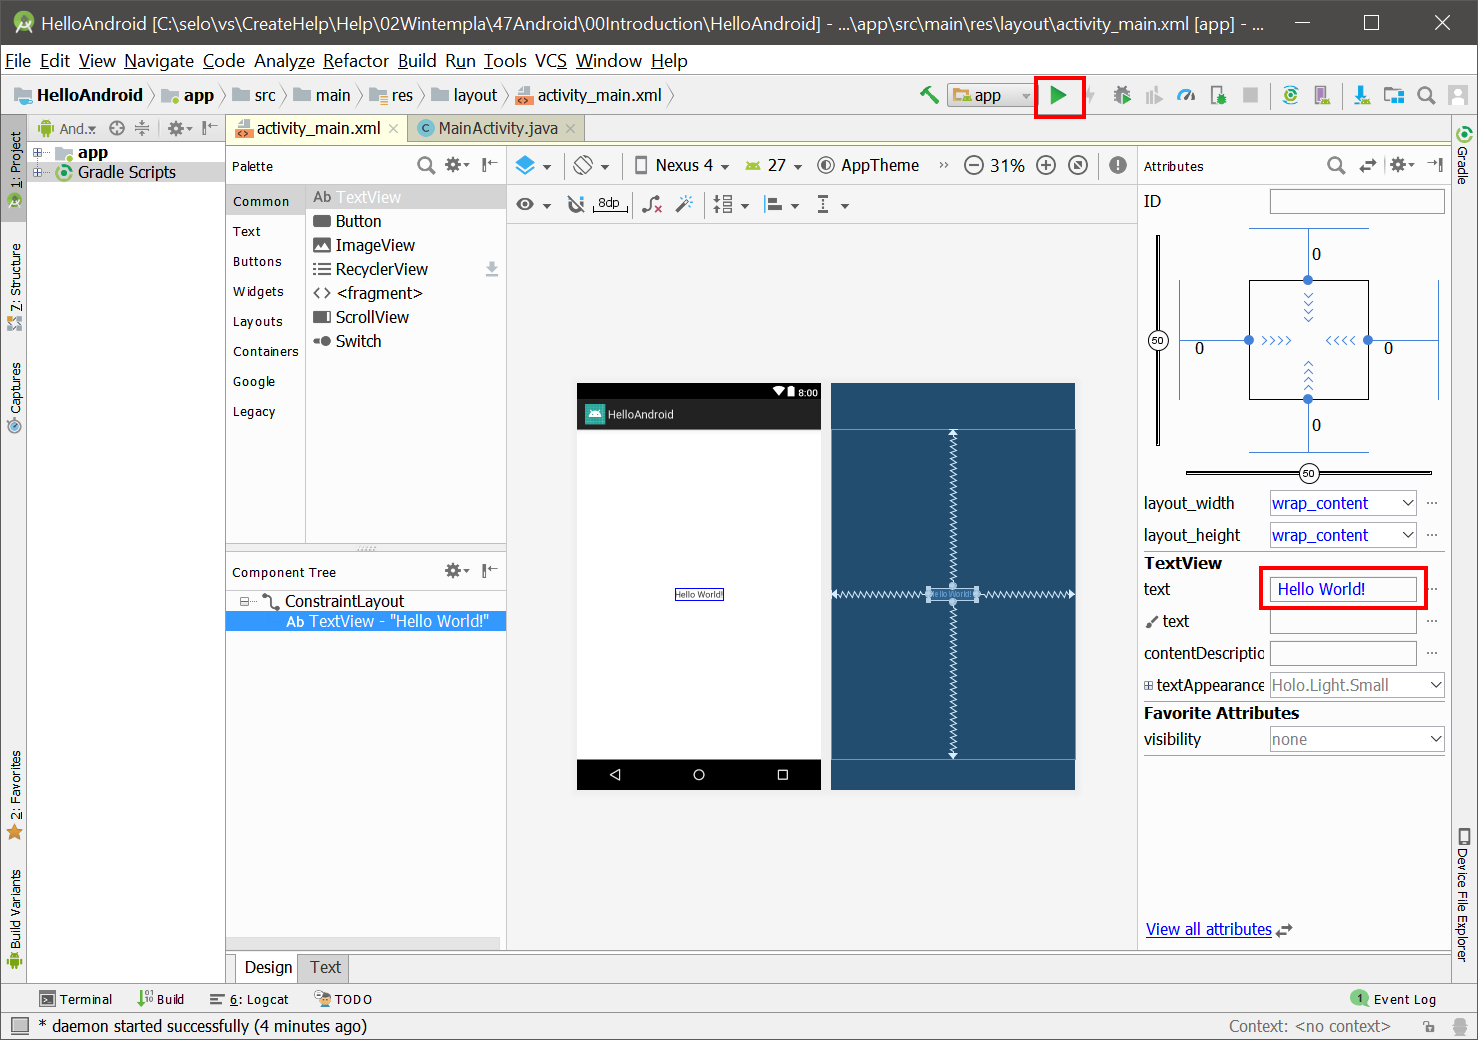
Task: Toggle the Favorites tool window
Action: pos(14,795)
